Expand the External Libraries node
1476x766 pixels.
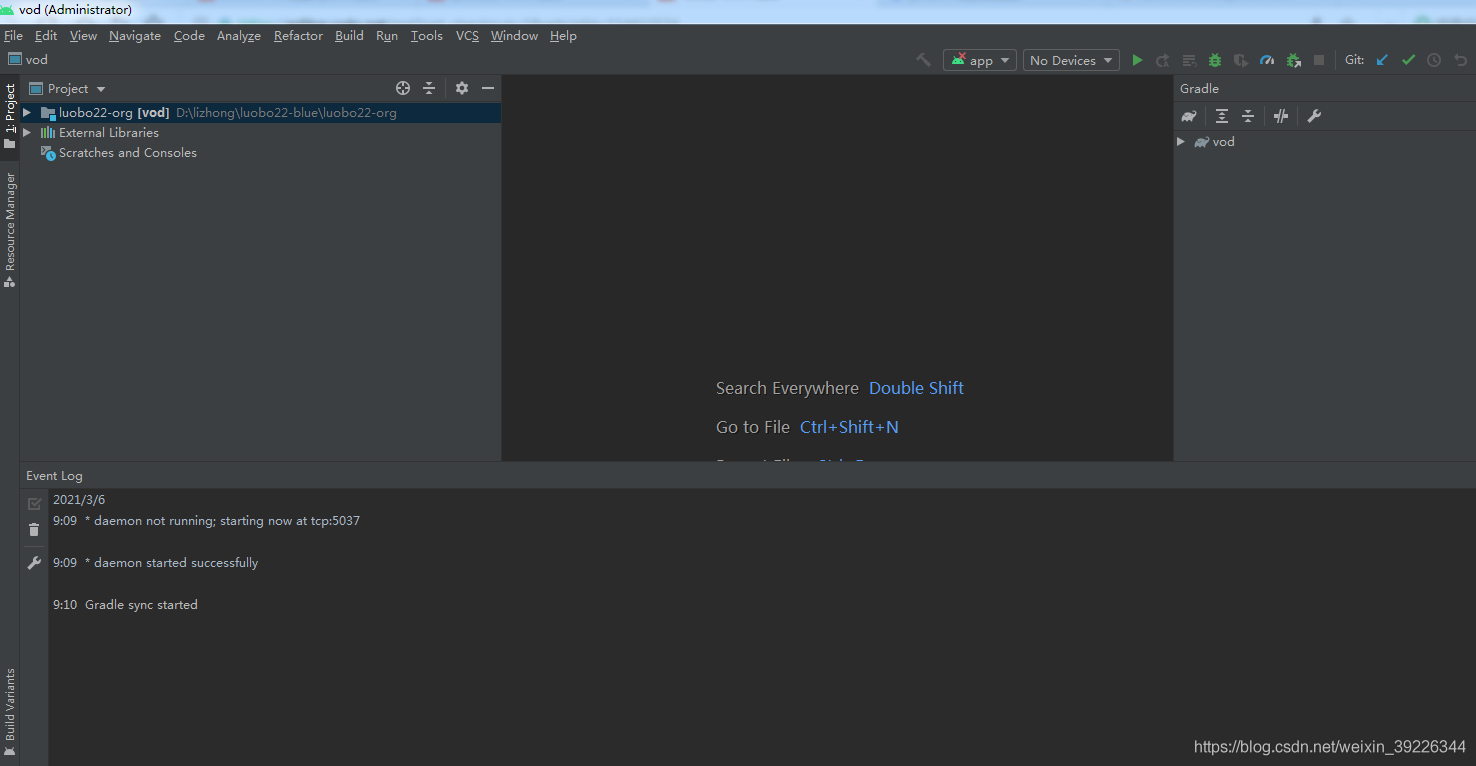click(x=27, y=133)
